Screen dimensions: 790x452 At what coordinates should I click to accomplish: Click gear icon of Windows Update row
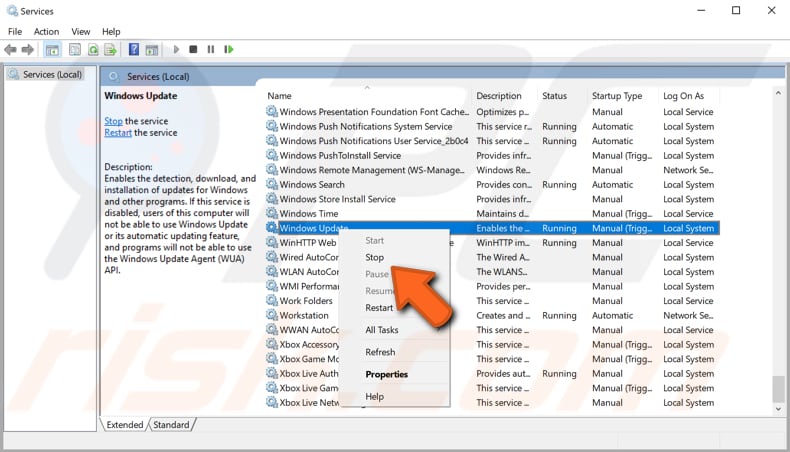point(272,228)
